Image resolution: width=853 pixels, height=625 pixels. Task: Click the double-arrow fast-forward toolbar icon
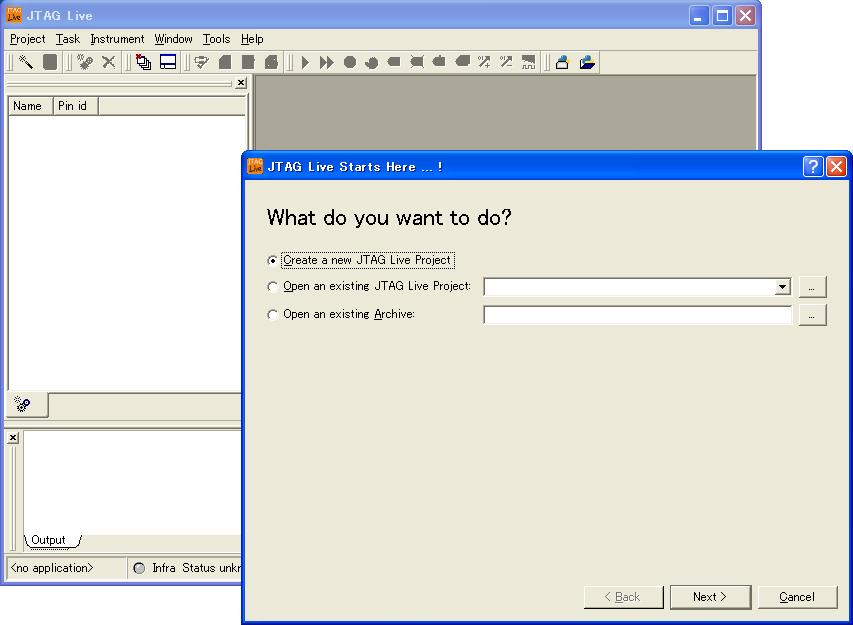coord(326,62)
